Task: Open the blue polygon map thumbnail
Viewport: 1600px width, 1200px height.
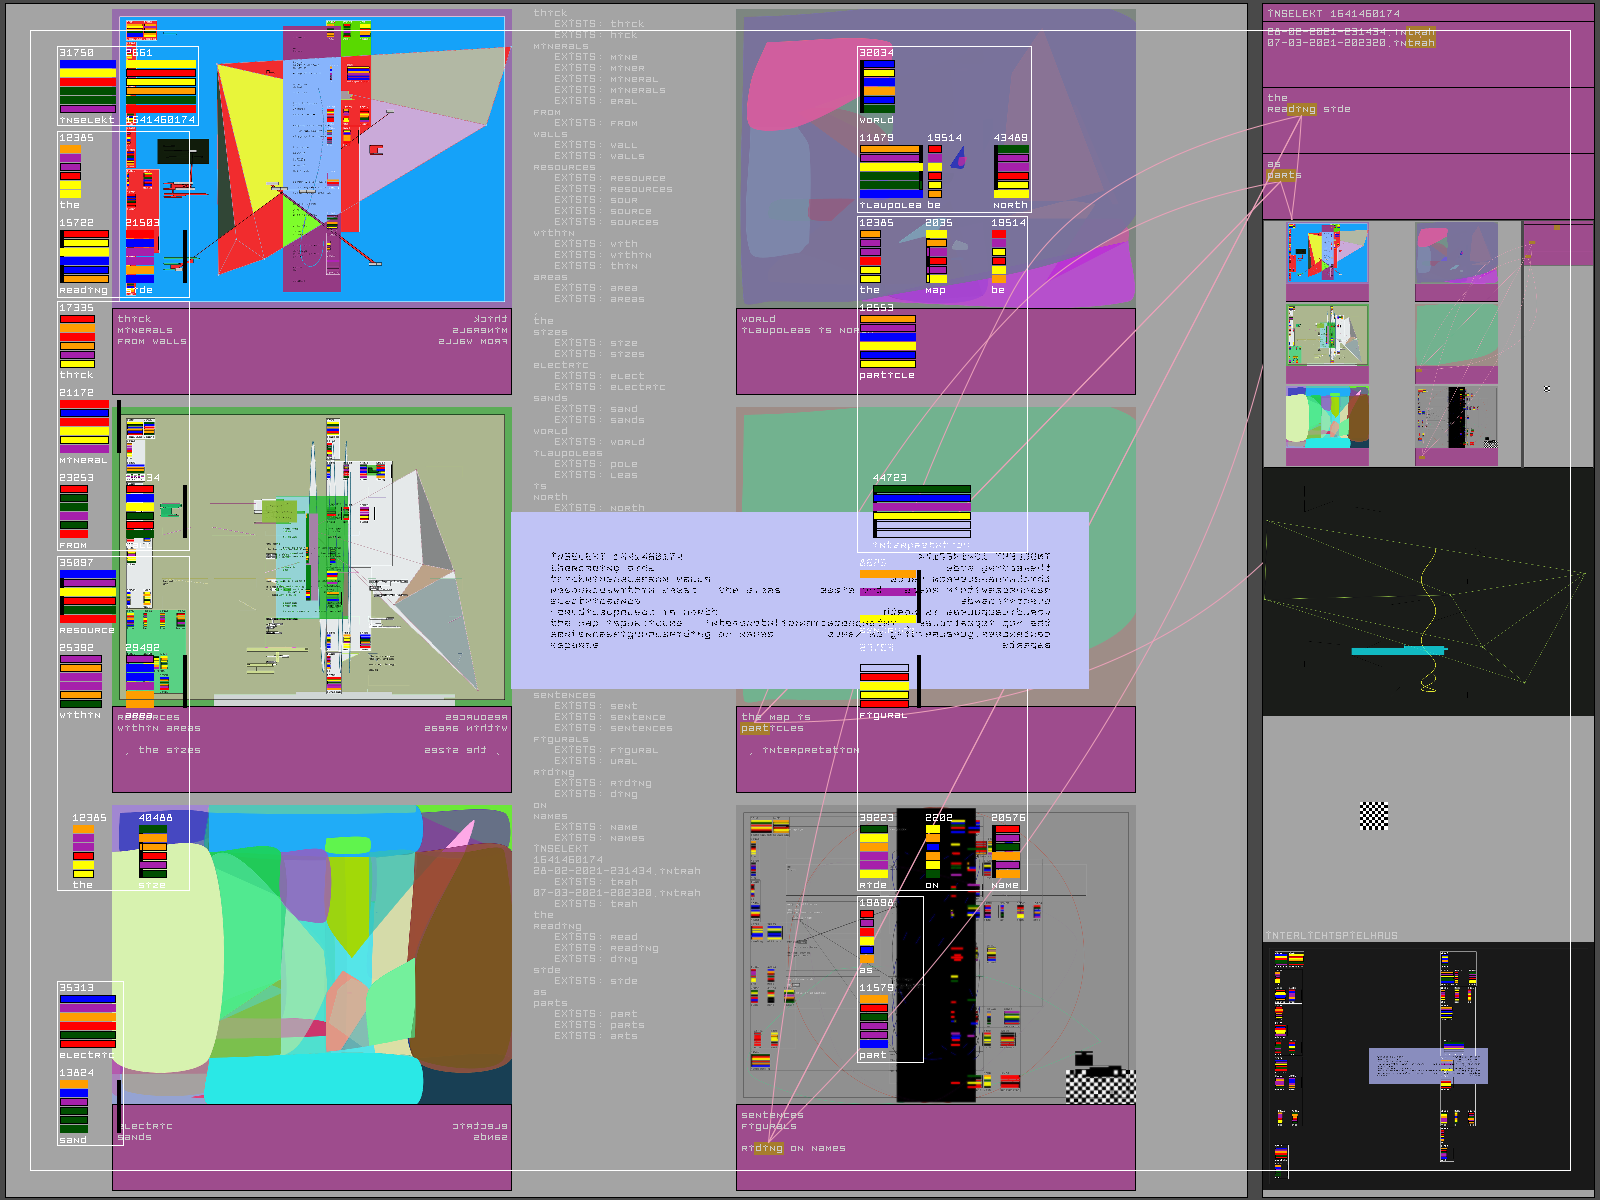Action: 1327,254
